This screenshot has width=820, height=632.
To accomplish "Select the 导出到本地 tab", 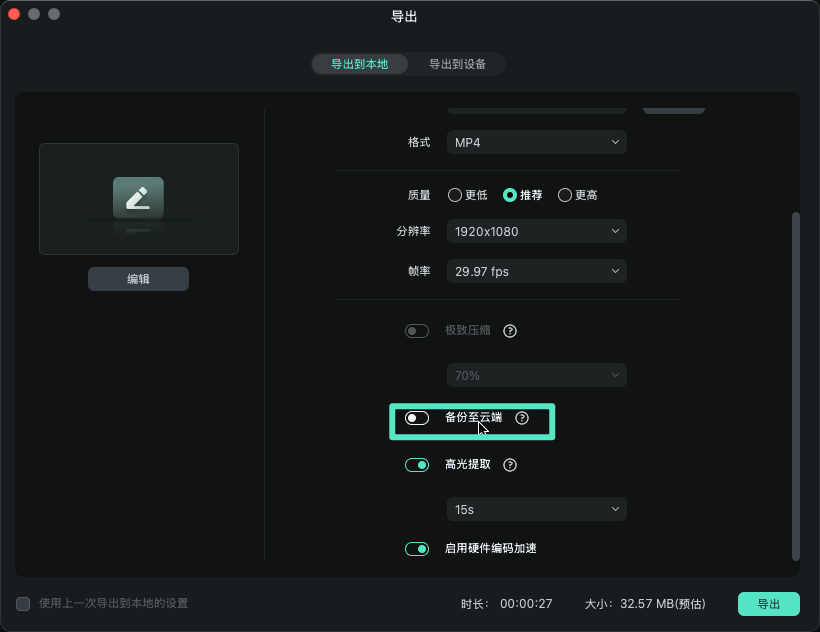I will 359,63.
